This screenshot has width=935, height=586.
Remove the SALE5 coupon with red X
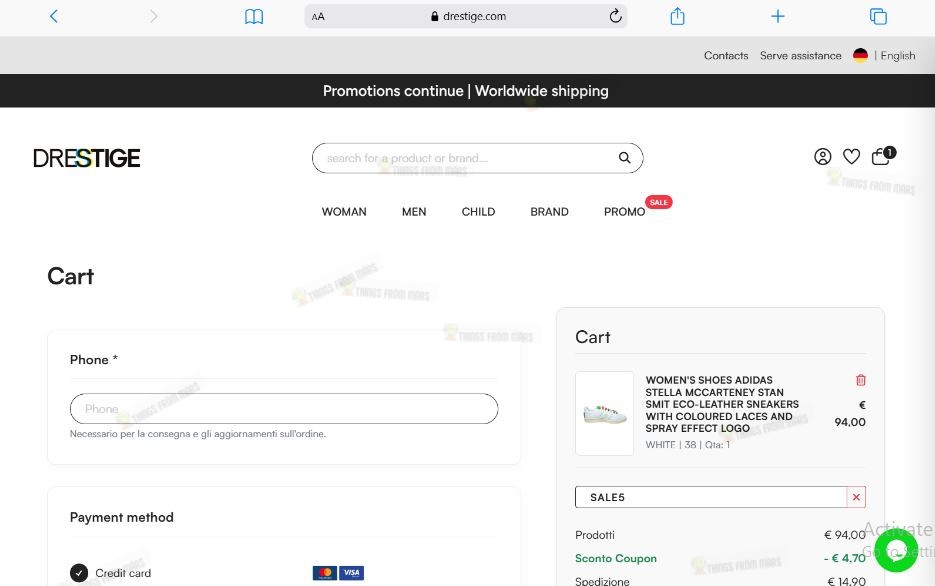[856, 497]
